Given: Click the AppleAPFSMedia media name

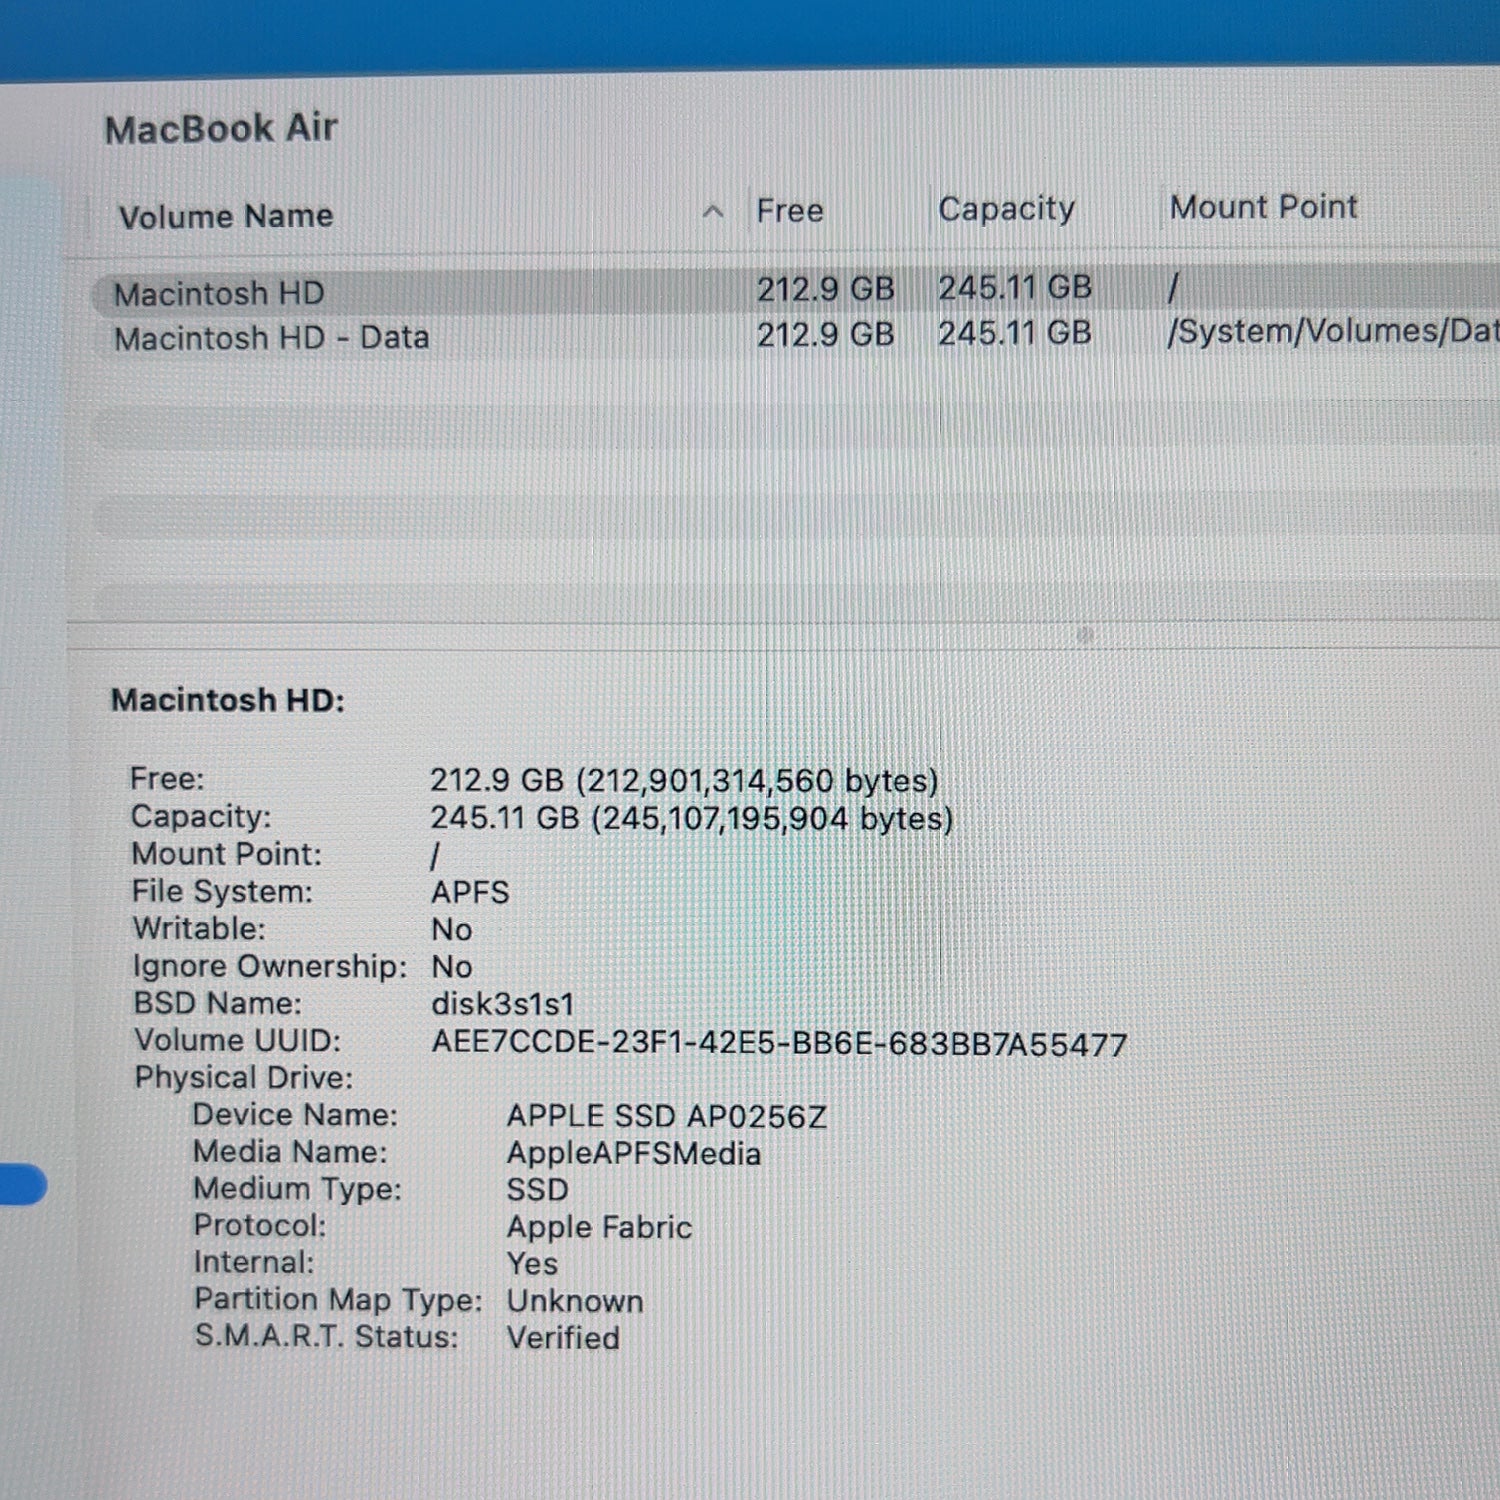Looking at the screenshot, I should coord(634,1153).
